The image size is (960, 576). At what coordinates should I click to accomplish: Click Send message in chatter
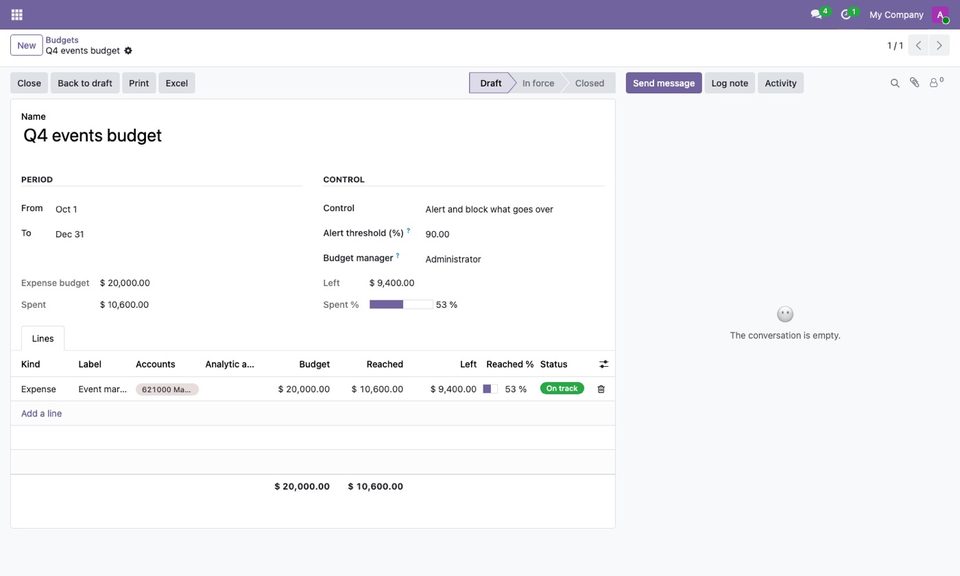(x=664, y=83)
